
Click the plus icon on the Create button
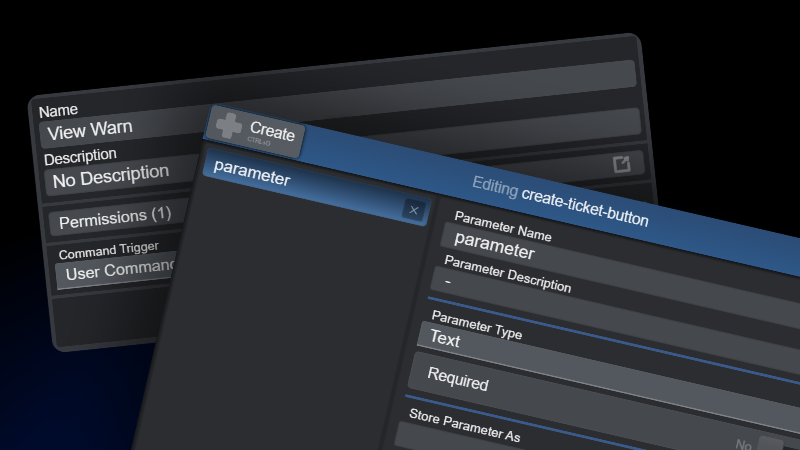(x=229, y=127)
